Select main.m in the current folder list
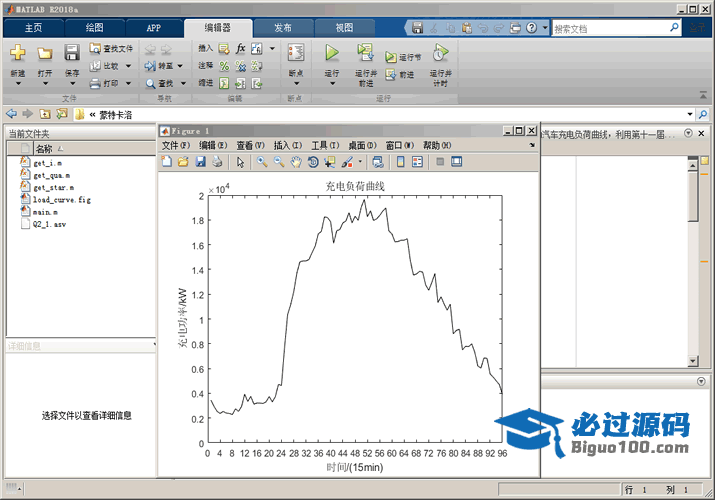Viewport: 715px width, 500px height. pos(45,212)
